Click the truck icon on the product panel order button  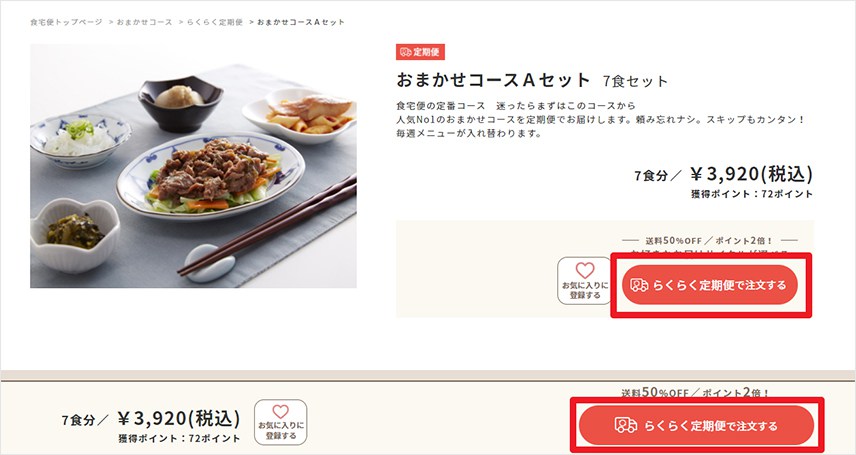point(639,285)
